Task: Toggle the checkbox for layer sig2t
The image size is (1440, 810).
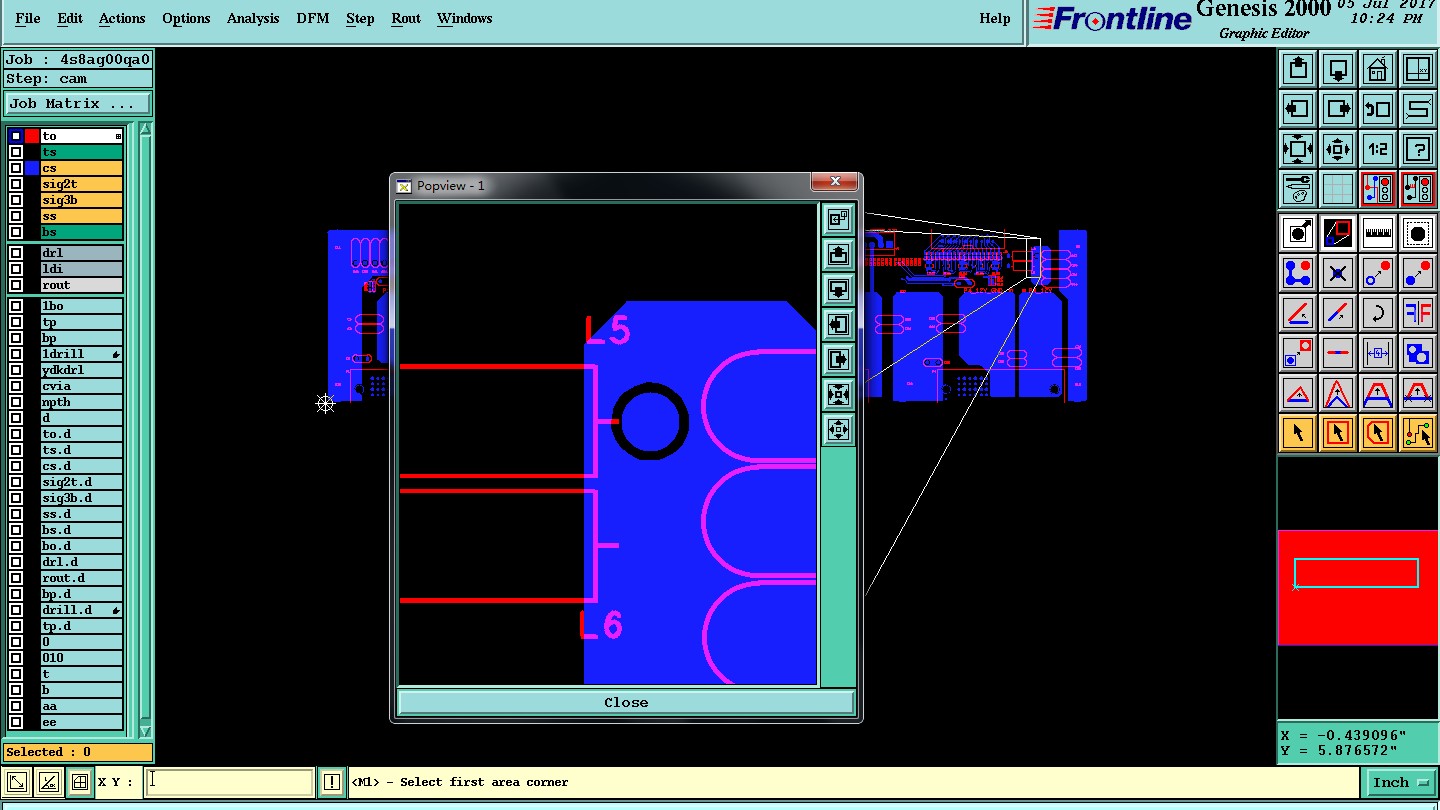Action: click(16, 184)
